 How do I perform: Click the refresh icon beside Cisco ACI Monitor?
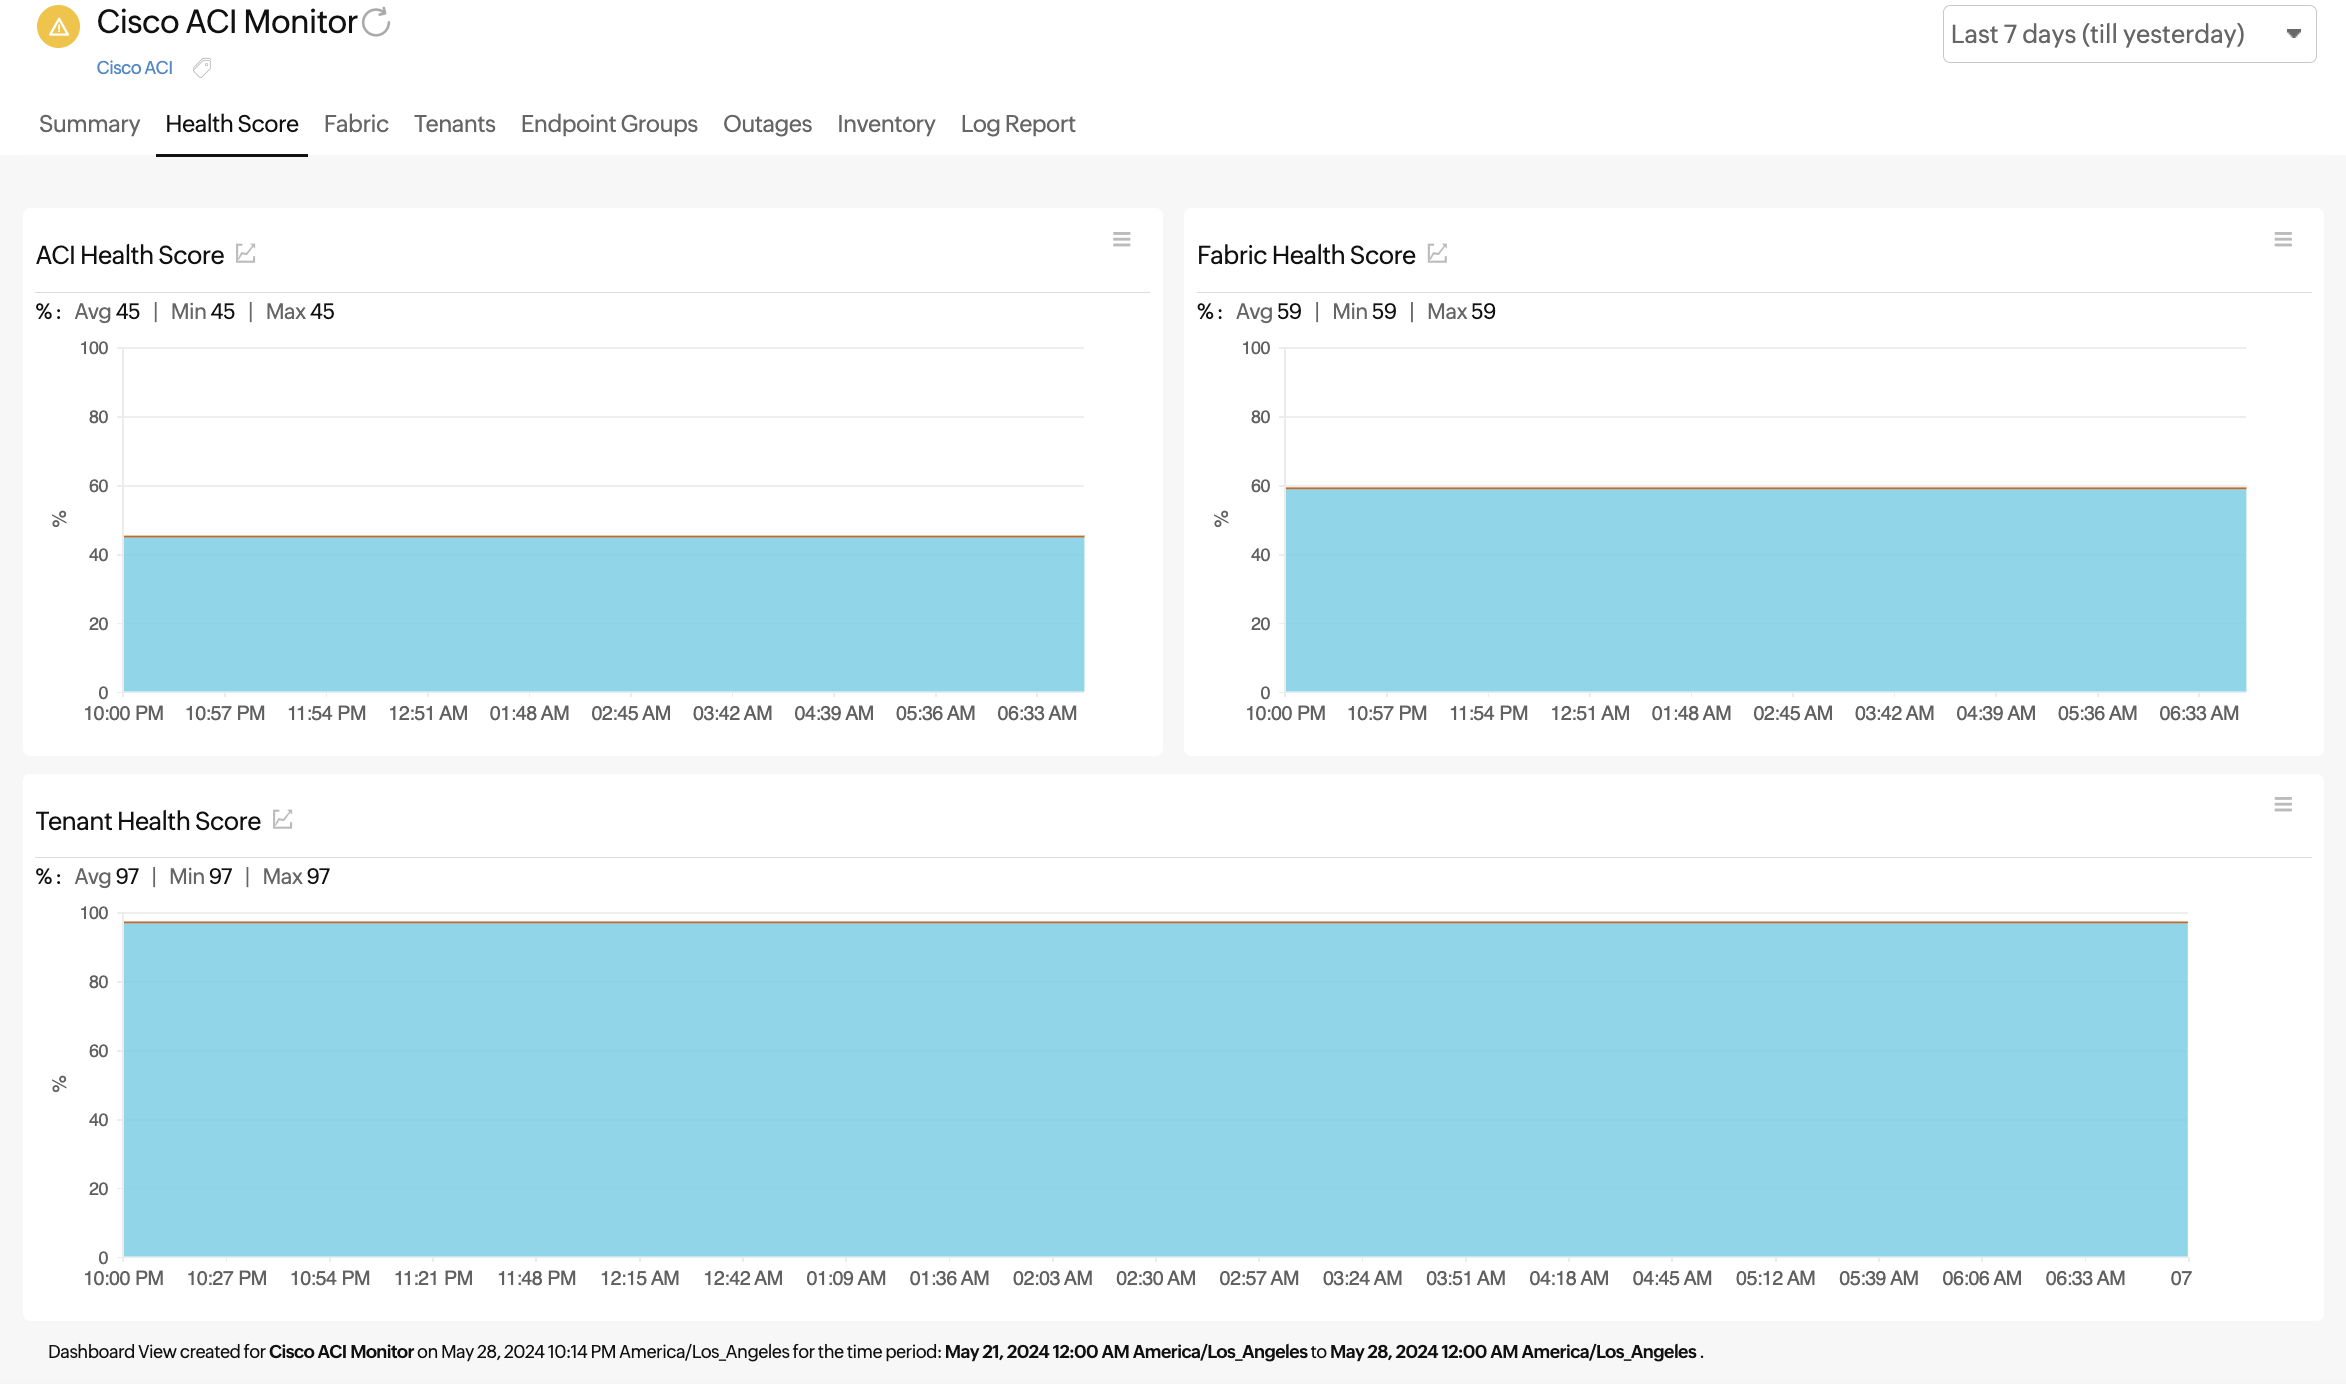[x=377, y=22]
